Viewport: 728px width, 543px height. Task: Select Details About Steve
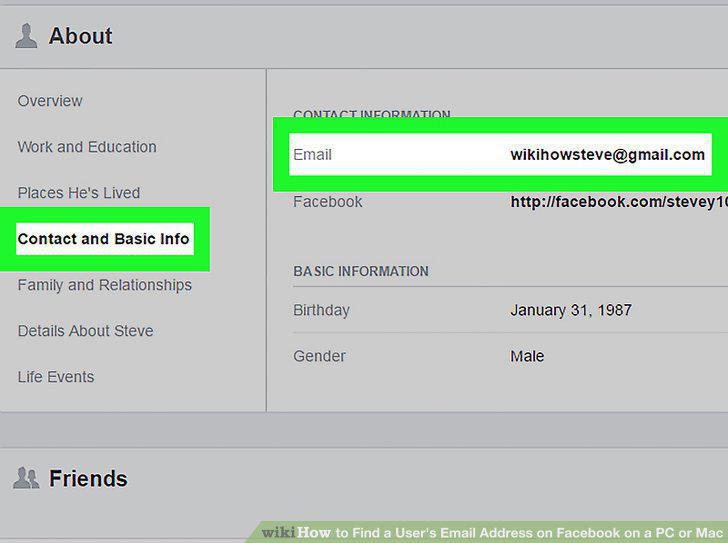tap(85, 330)
